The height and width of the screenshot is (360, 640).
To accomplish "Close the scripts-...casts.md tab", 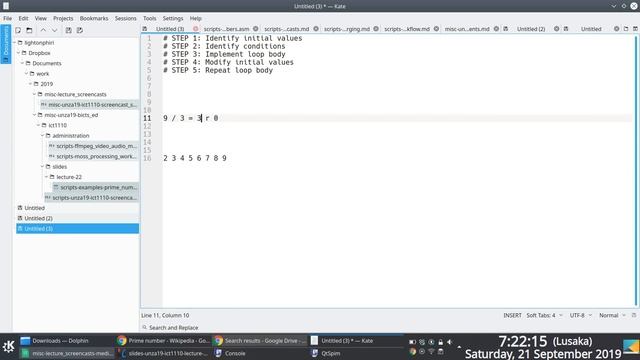I will (316, 29).
